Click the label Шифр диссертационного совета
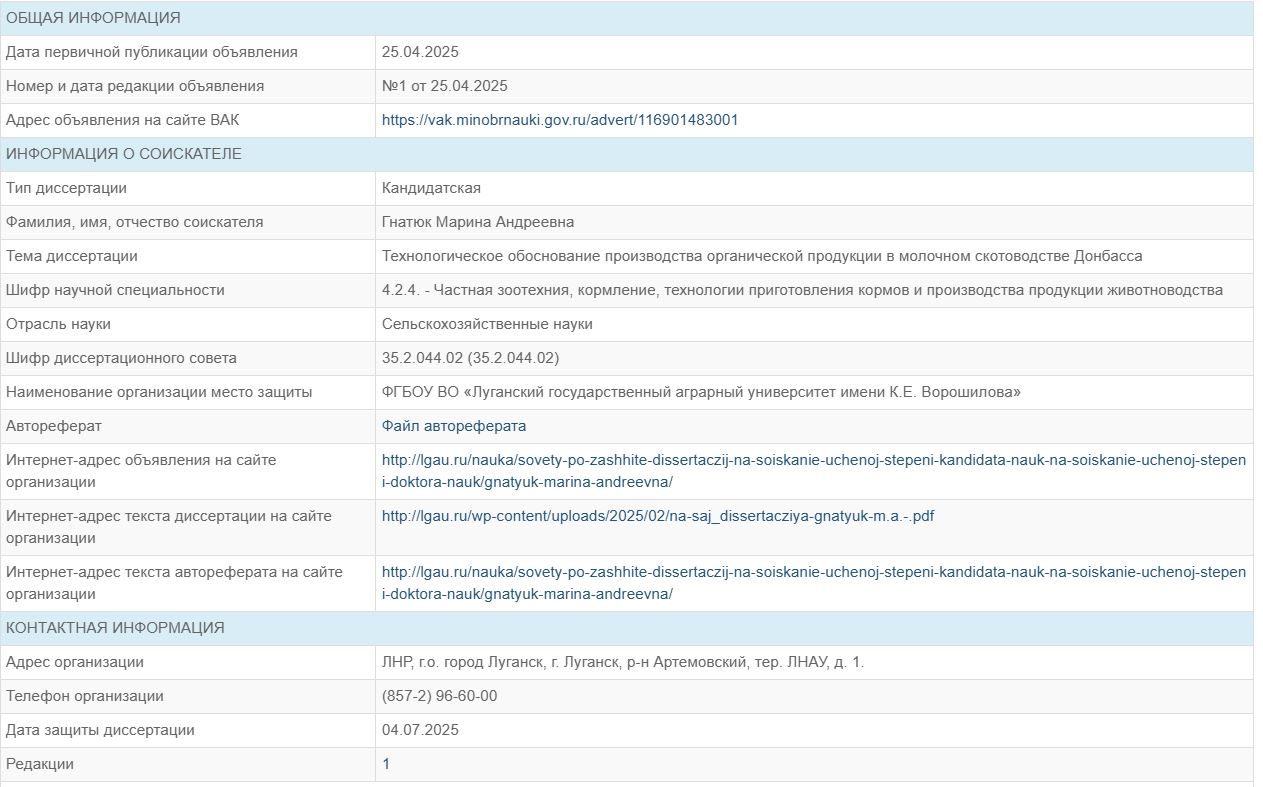The width and height of the screenshot is (1263, 787). point(121,358)
